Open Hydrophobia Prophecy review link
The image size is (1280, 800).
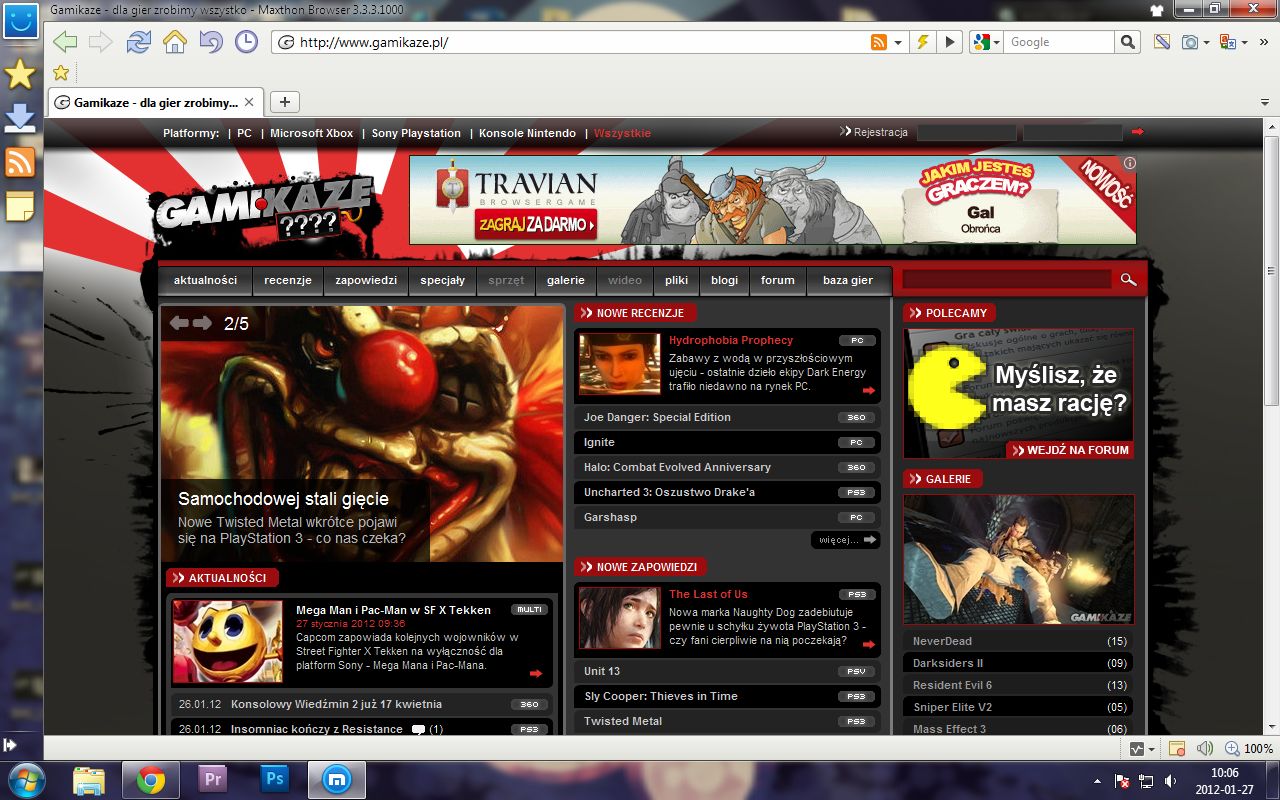731,340
